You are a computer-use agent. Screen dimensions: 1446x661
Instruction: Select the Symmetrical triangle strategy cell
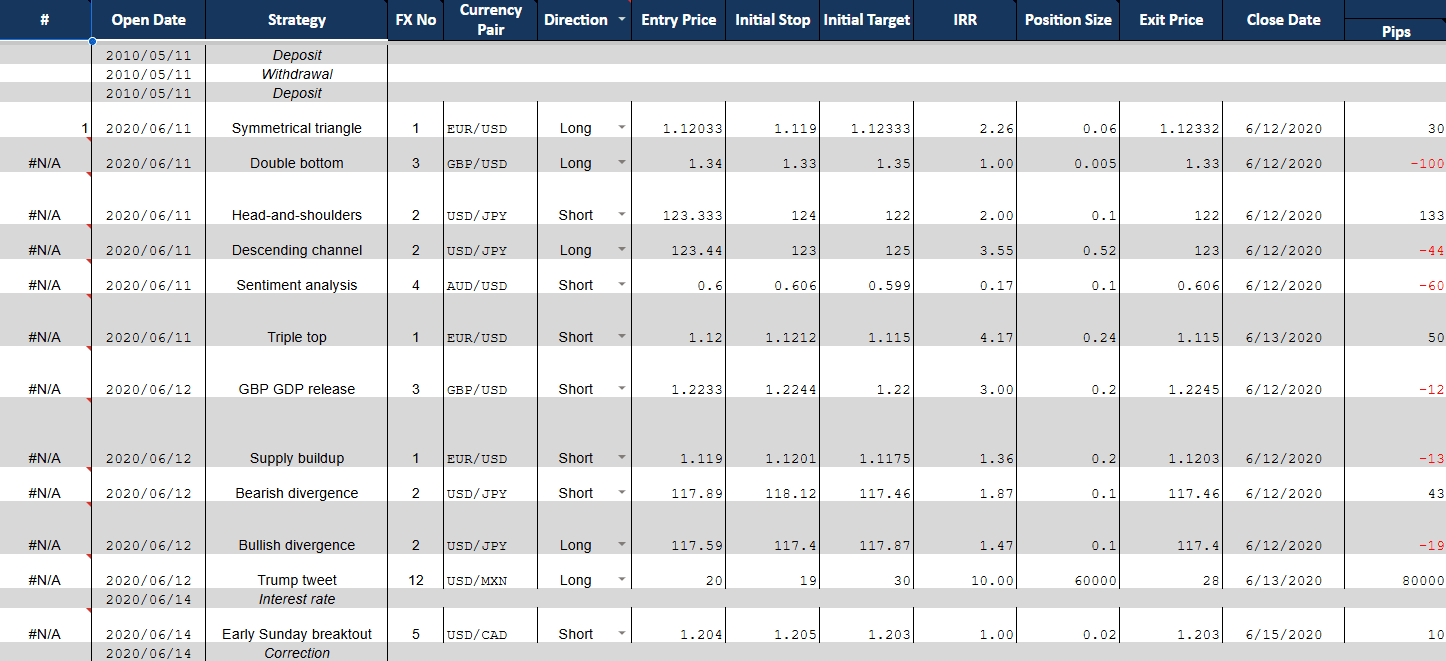pos(297,120)
